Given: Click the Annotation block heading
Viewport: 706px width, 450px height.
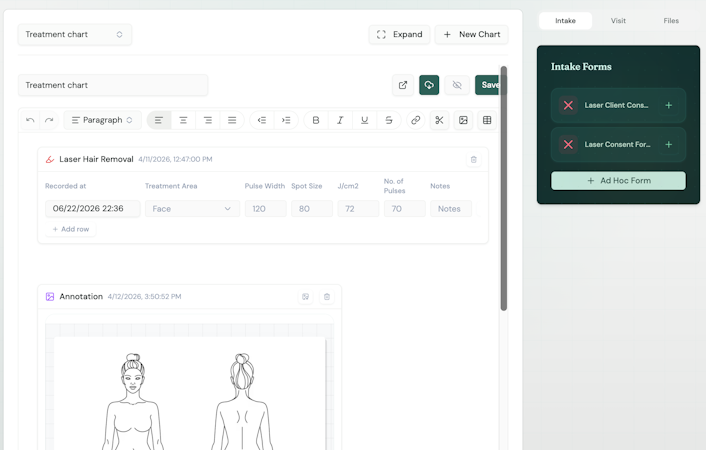Looking at the screenshot, I should (x=81, y=297).
